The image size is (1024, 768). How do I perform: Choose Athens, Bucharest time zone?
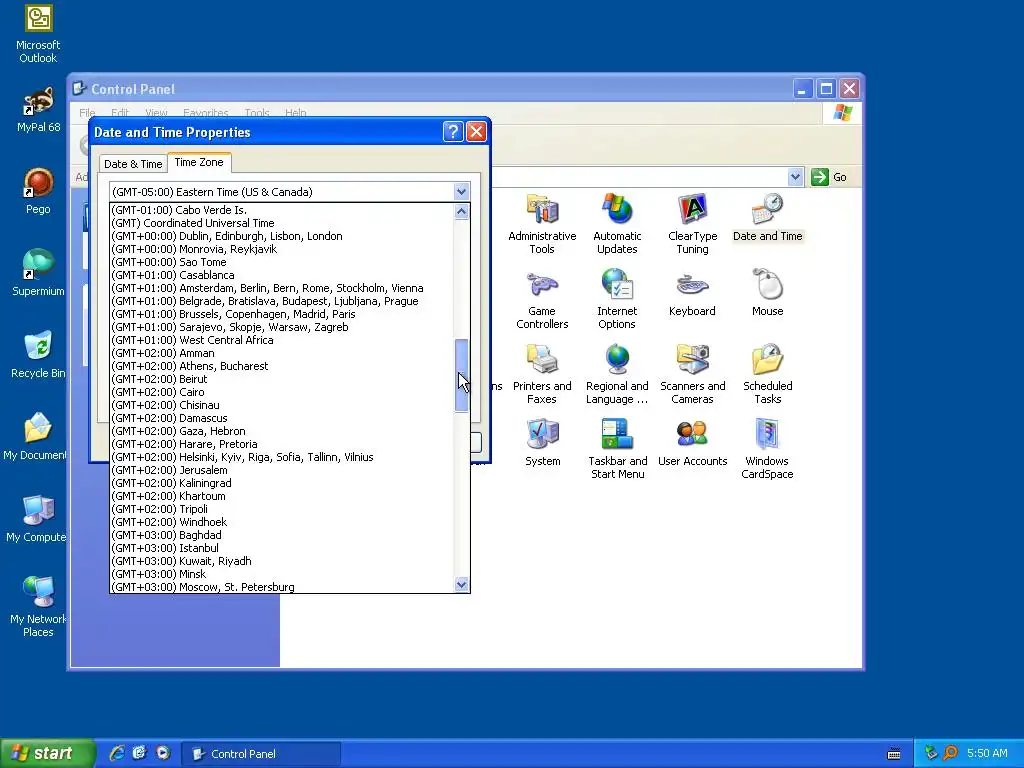[x=281, y=366]
